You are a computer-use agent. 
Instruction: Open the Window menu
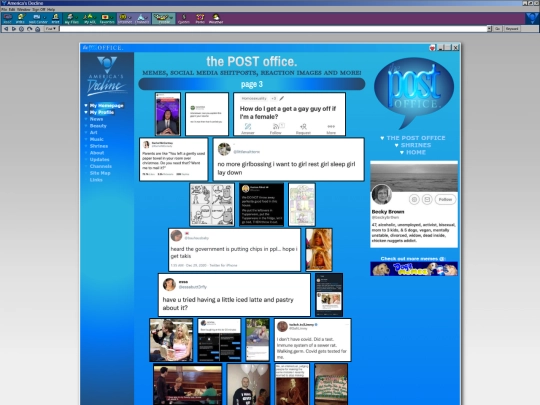[23, 9]
